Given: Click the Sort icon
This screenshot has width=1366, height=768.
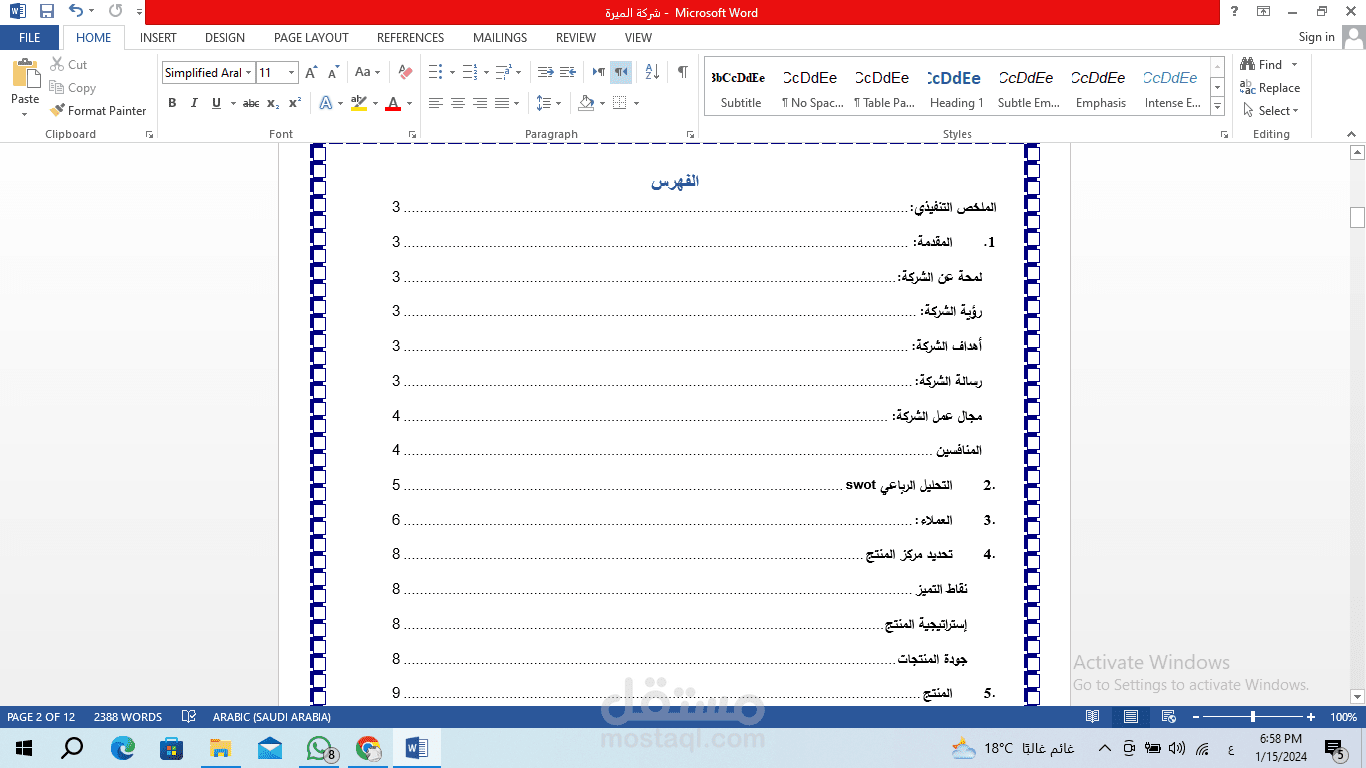Looking at the screenshot, I should click(652, 73).
